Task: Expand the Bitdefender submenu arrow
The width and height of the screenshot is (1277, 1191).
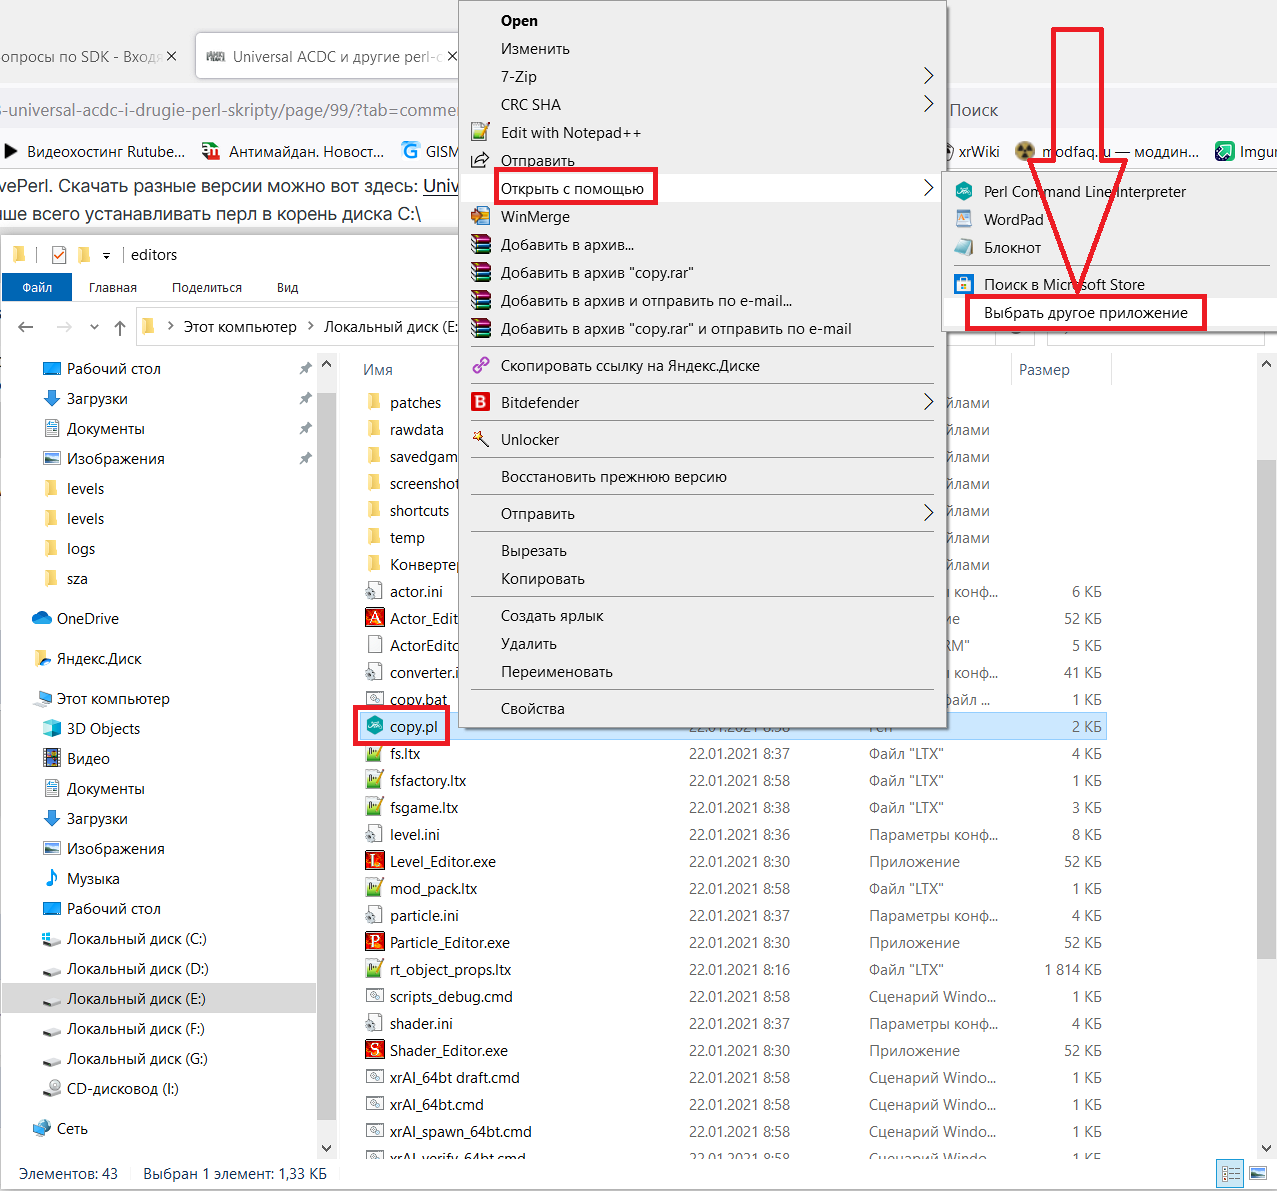Action: coord(928,402)
